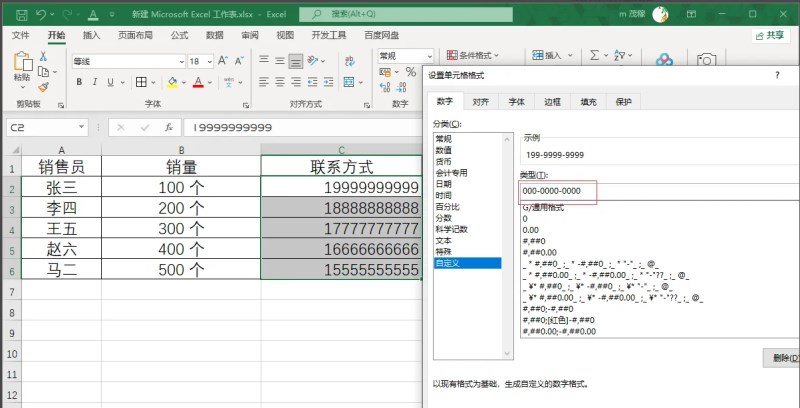Expand the underline style dropdown arrow
The width and height of the screenshot is (800, 408).
pyautogui.click(x=123, y=82)
